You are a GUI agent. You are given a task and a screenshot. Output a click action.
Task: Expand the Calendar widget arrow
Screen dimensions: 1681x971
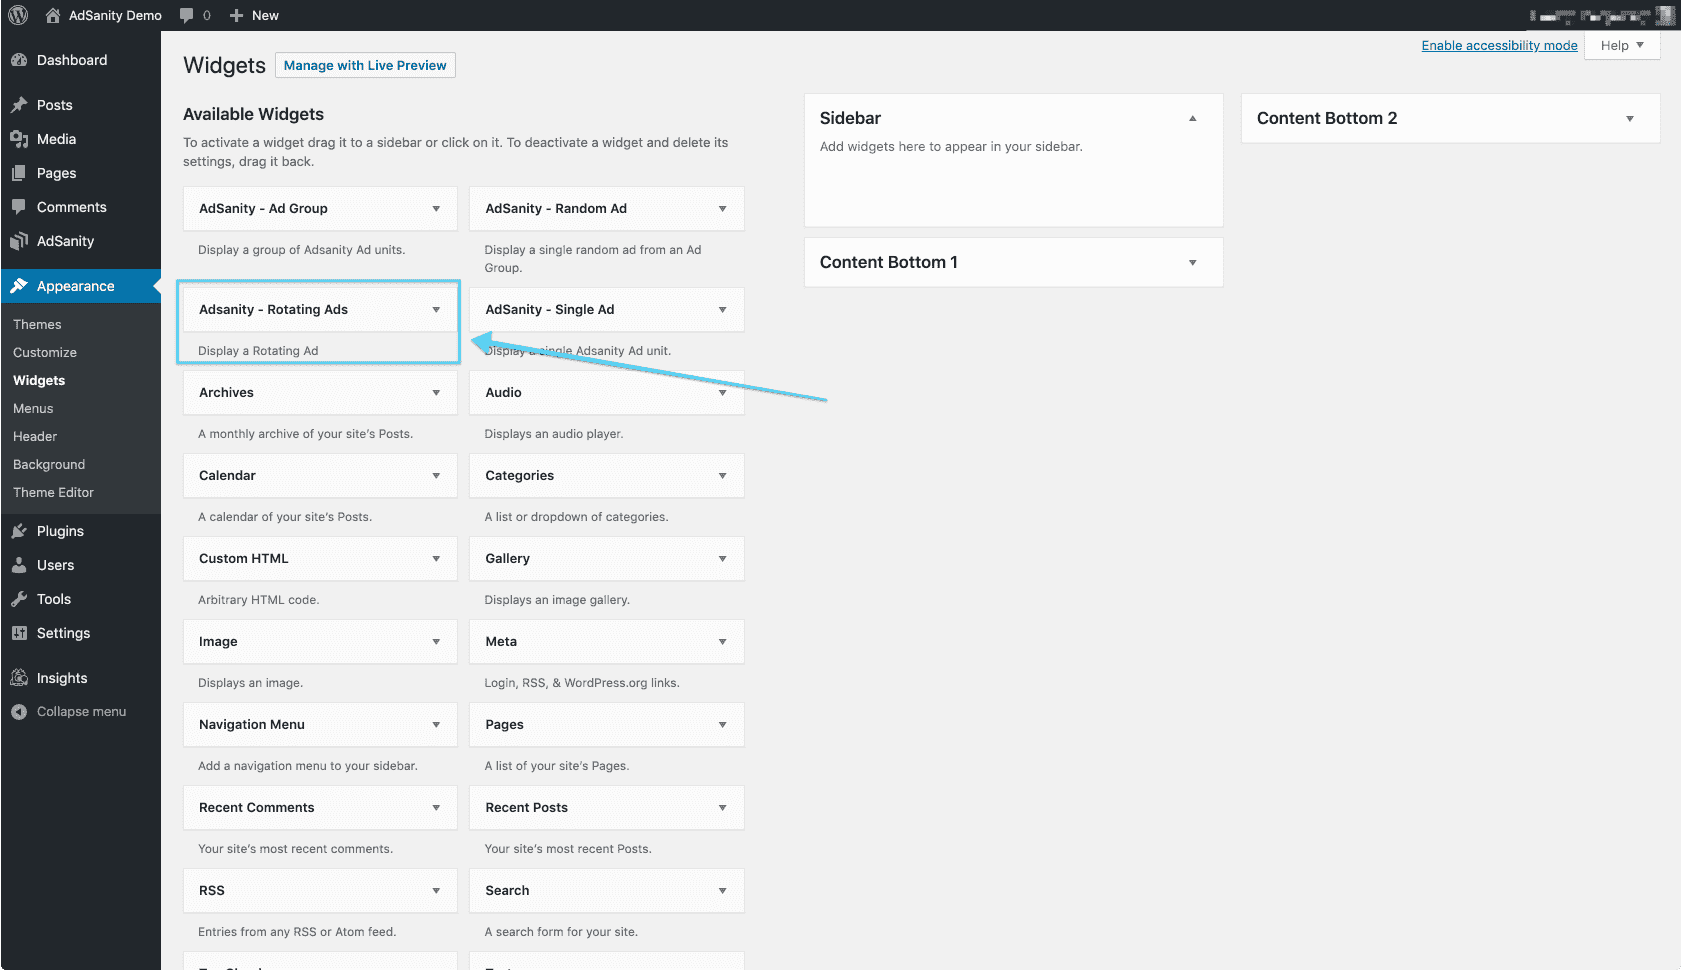436,476
